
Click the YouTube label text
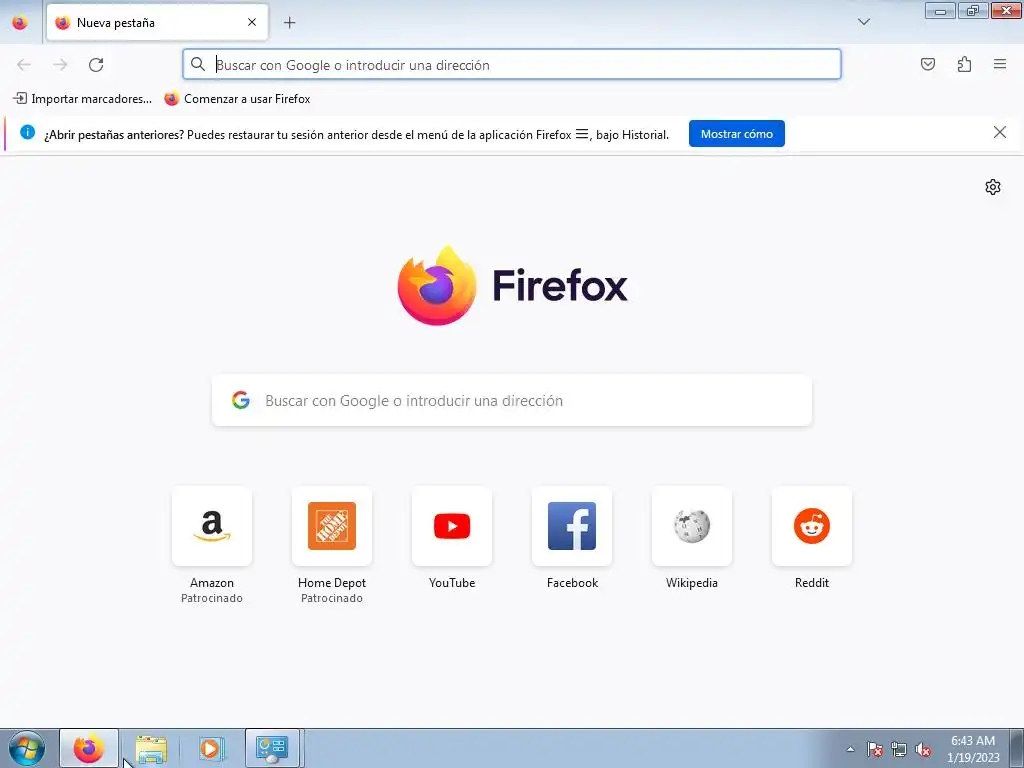click(x=452, y=583)
